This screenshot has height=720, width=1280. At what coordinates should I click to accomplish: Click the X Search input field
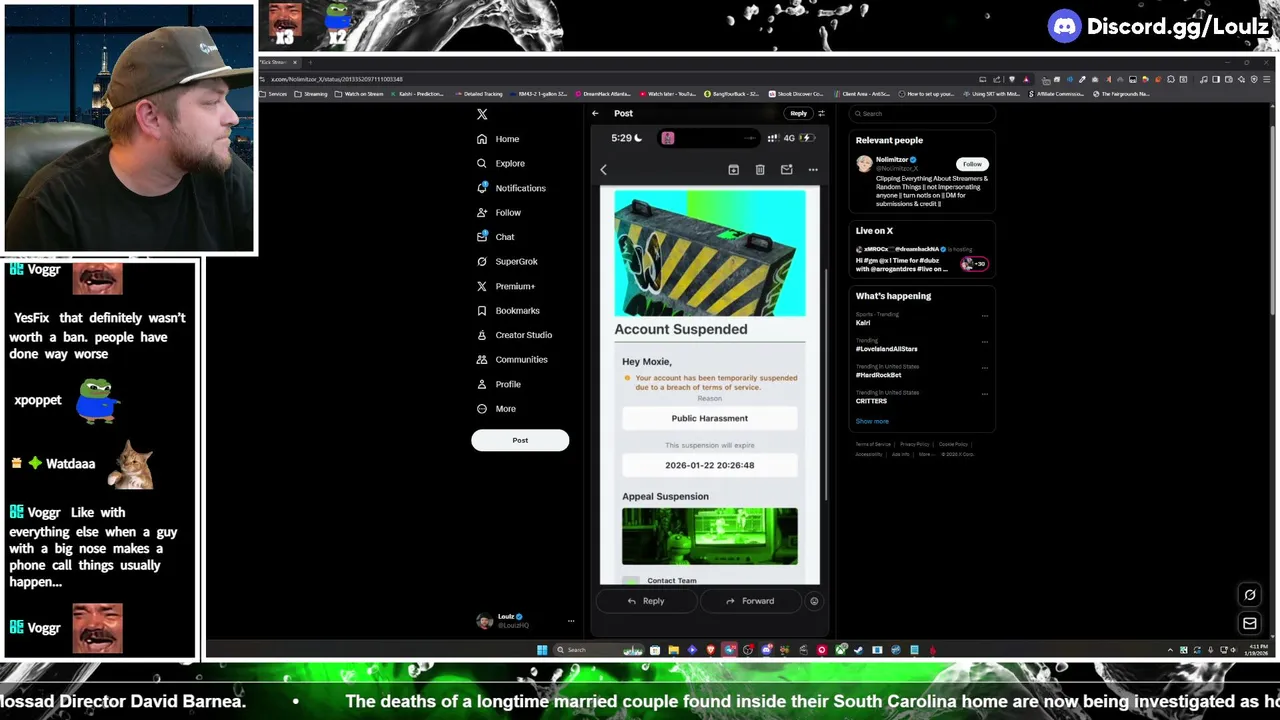(x=922, y=113)
